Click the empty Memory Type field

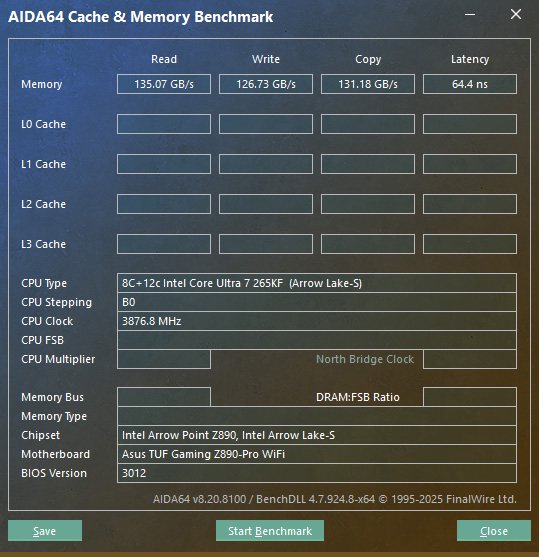pos(317,416)
